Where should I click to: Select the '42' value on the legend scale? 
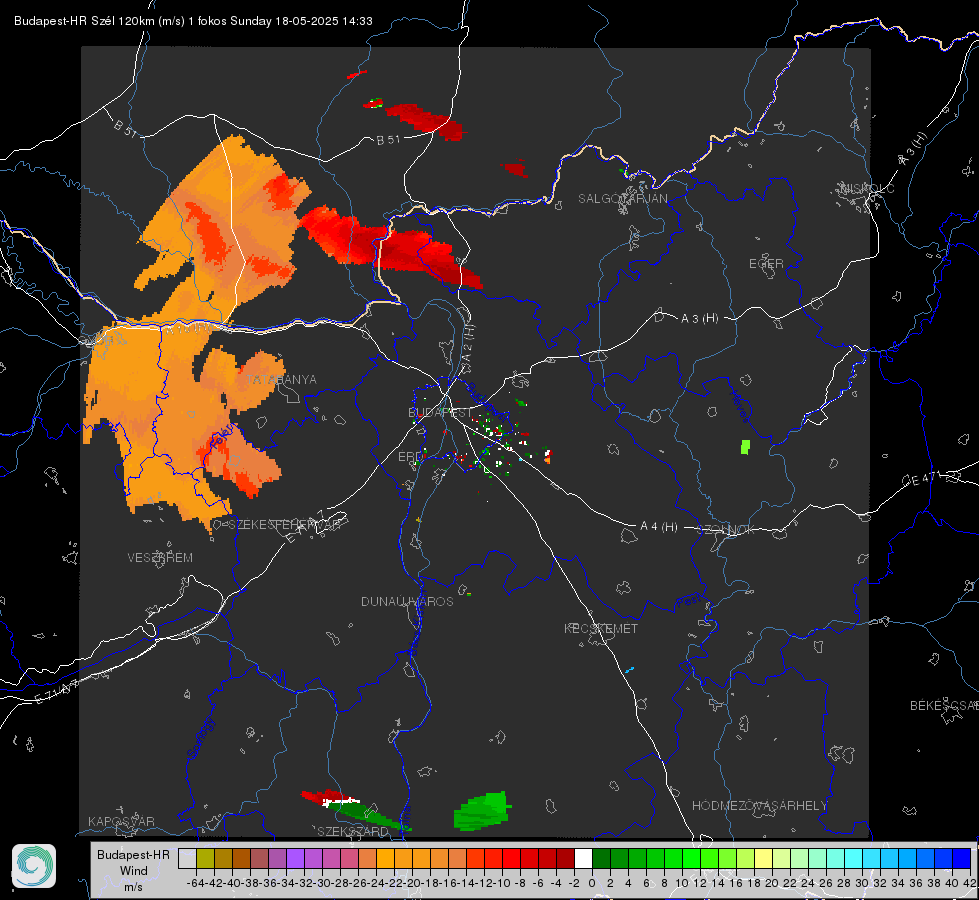point(969,883)
